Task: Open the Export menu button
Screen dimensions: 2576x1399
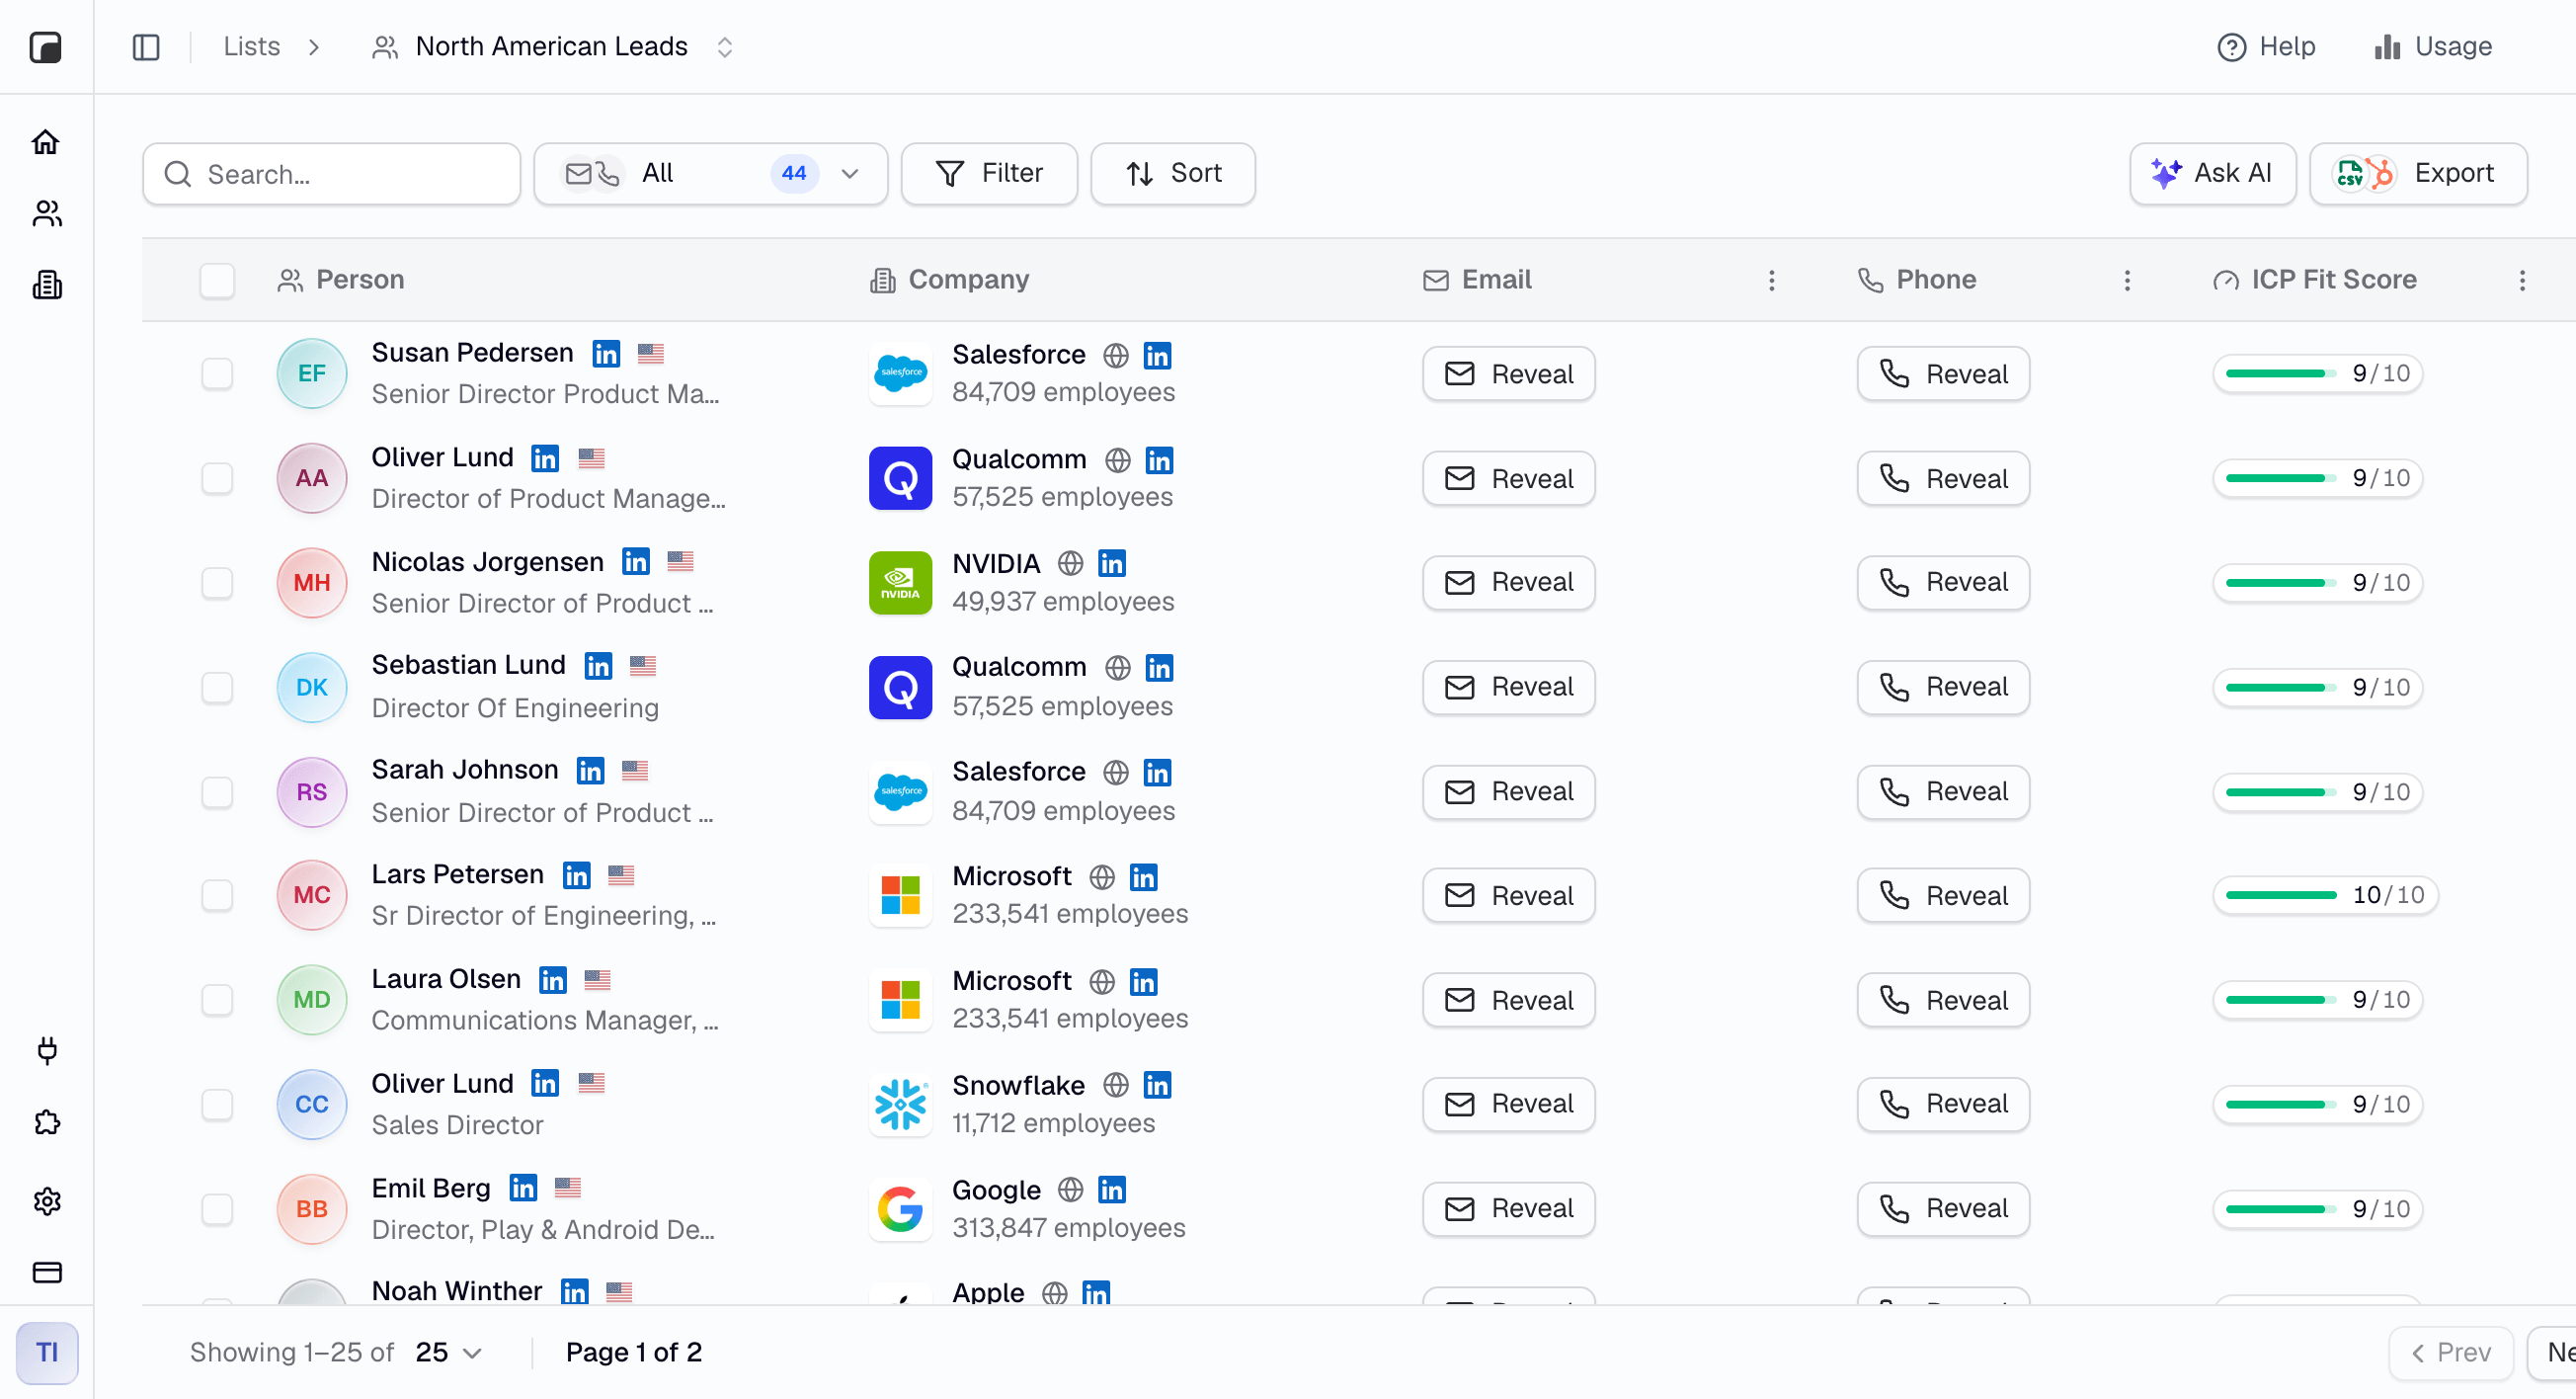Action: click(2418, 174)
